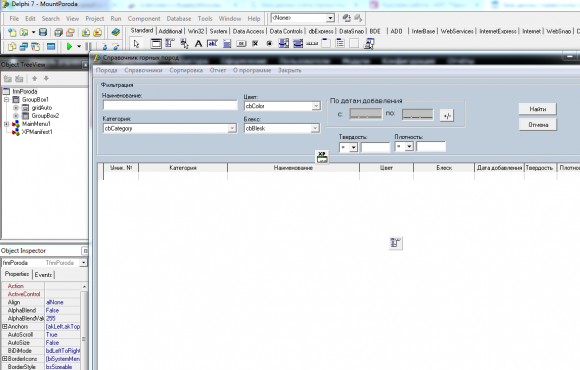Image resolution: width=580 pixels, height=370 pixels.
Task: Pick the Frames component in palette
Action: pyautogui.click(x=156, y=44)
